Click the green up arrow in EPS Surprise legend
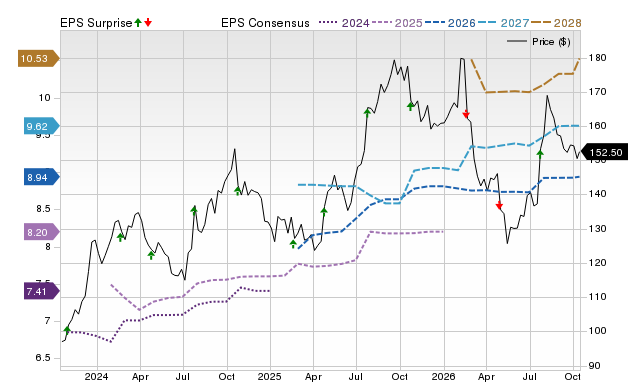Screen dimensions: 640x382 pos(138,22)
